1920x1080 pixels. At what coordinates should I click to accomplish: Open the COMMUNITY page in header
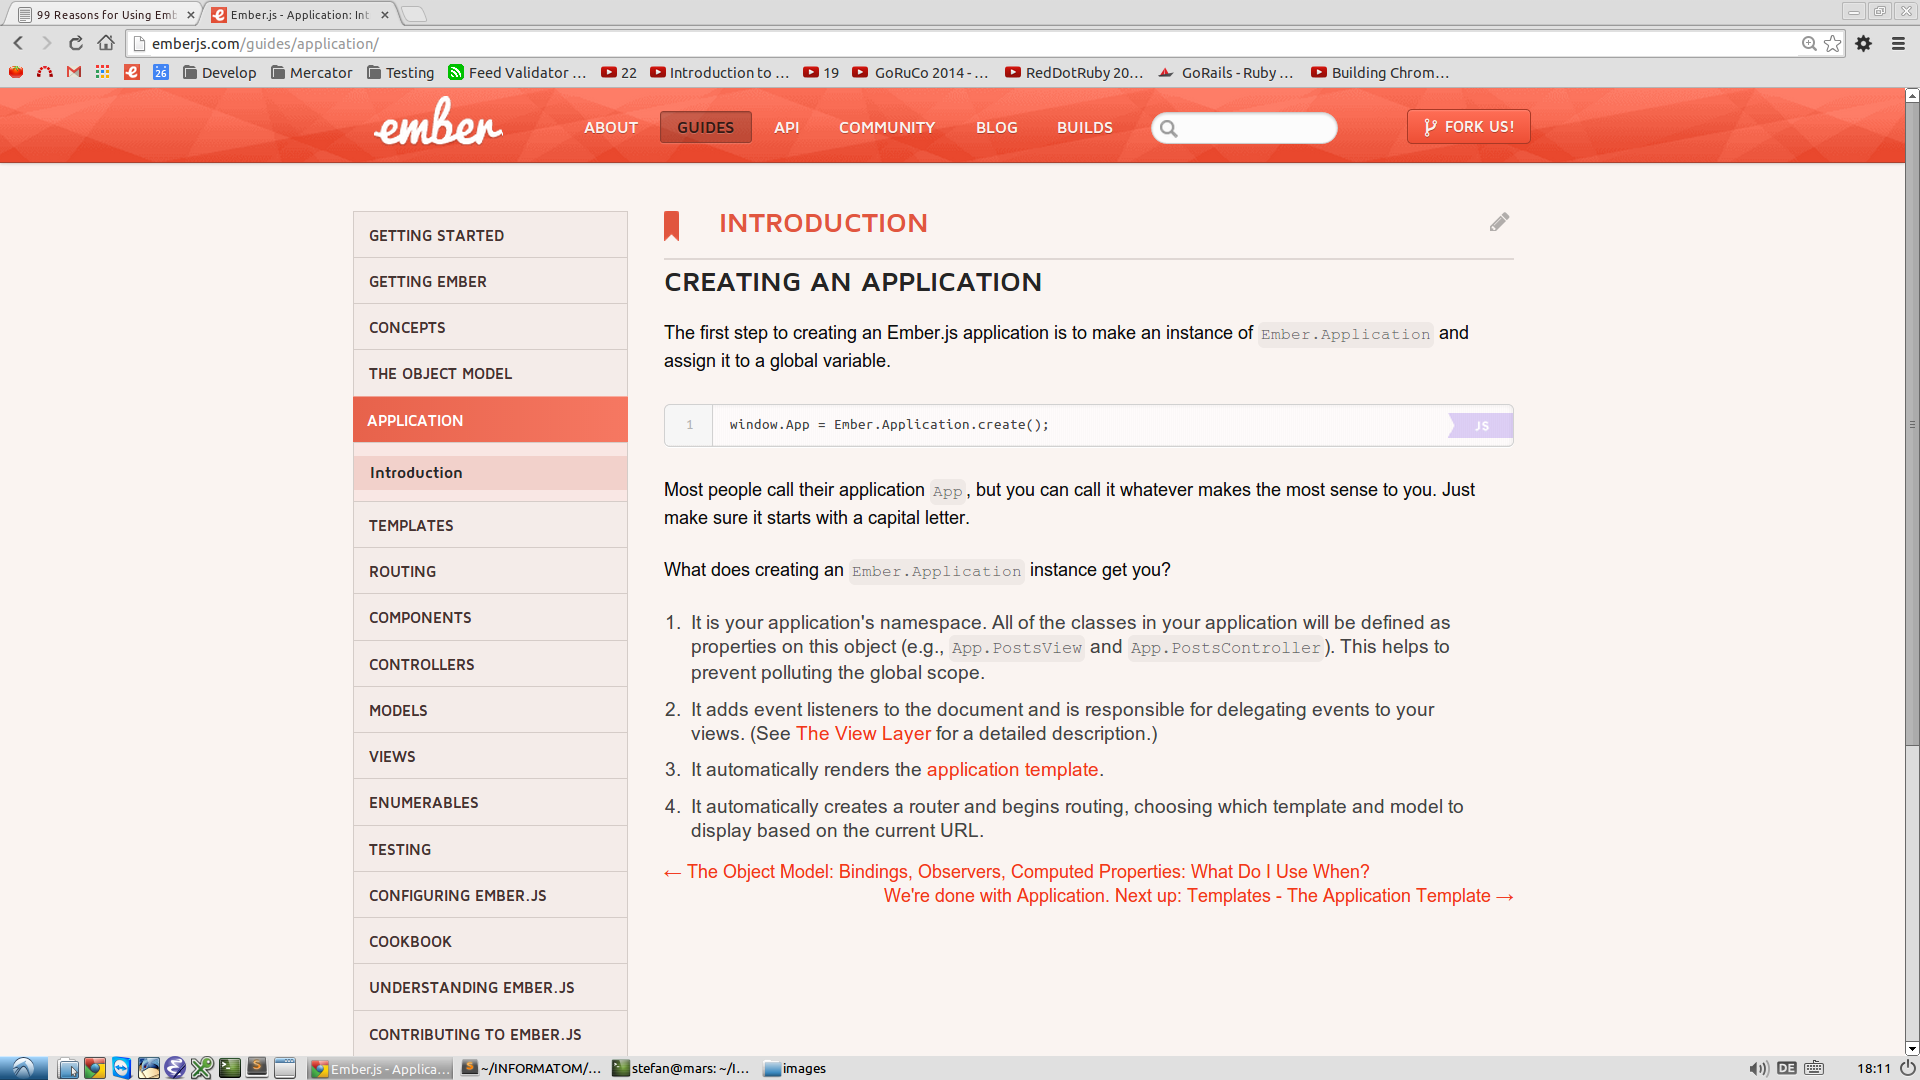click(x=887, y=127)
